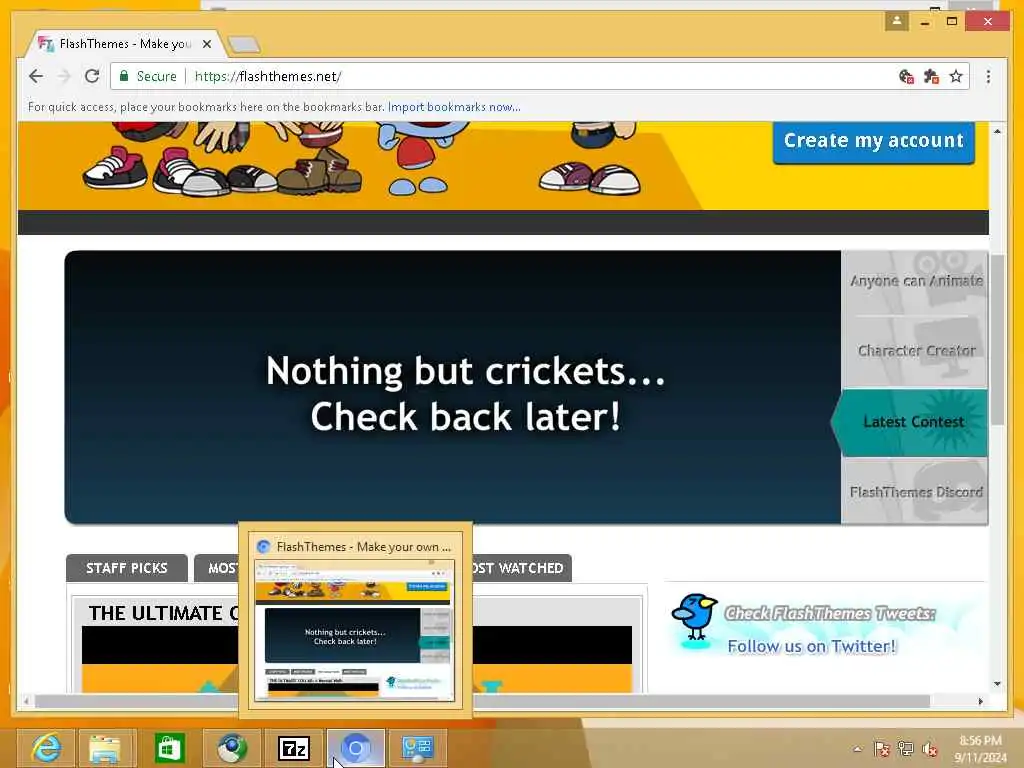Image resolution: width=1024 pixels, height=768 pixels.
Task: Click the Create my account button
Action: [x=874, y=140]
